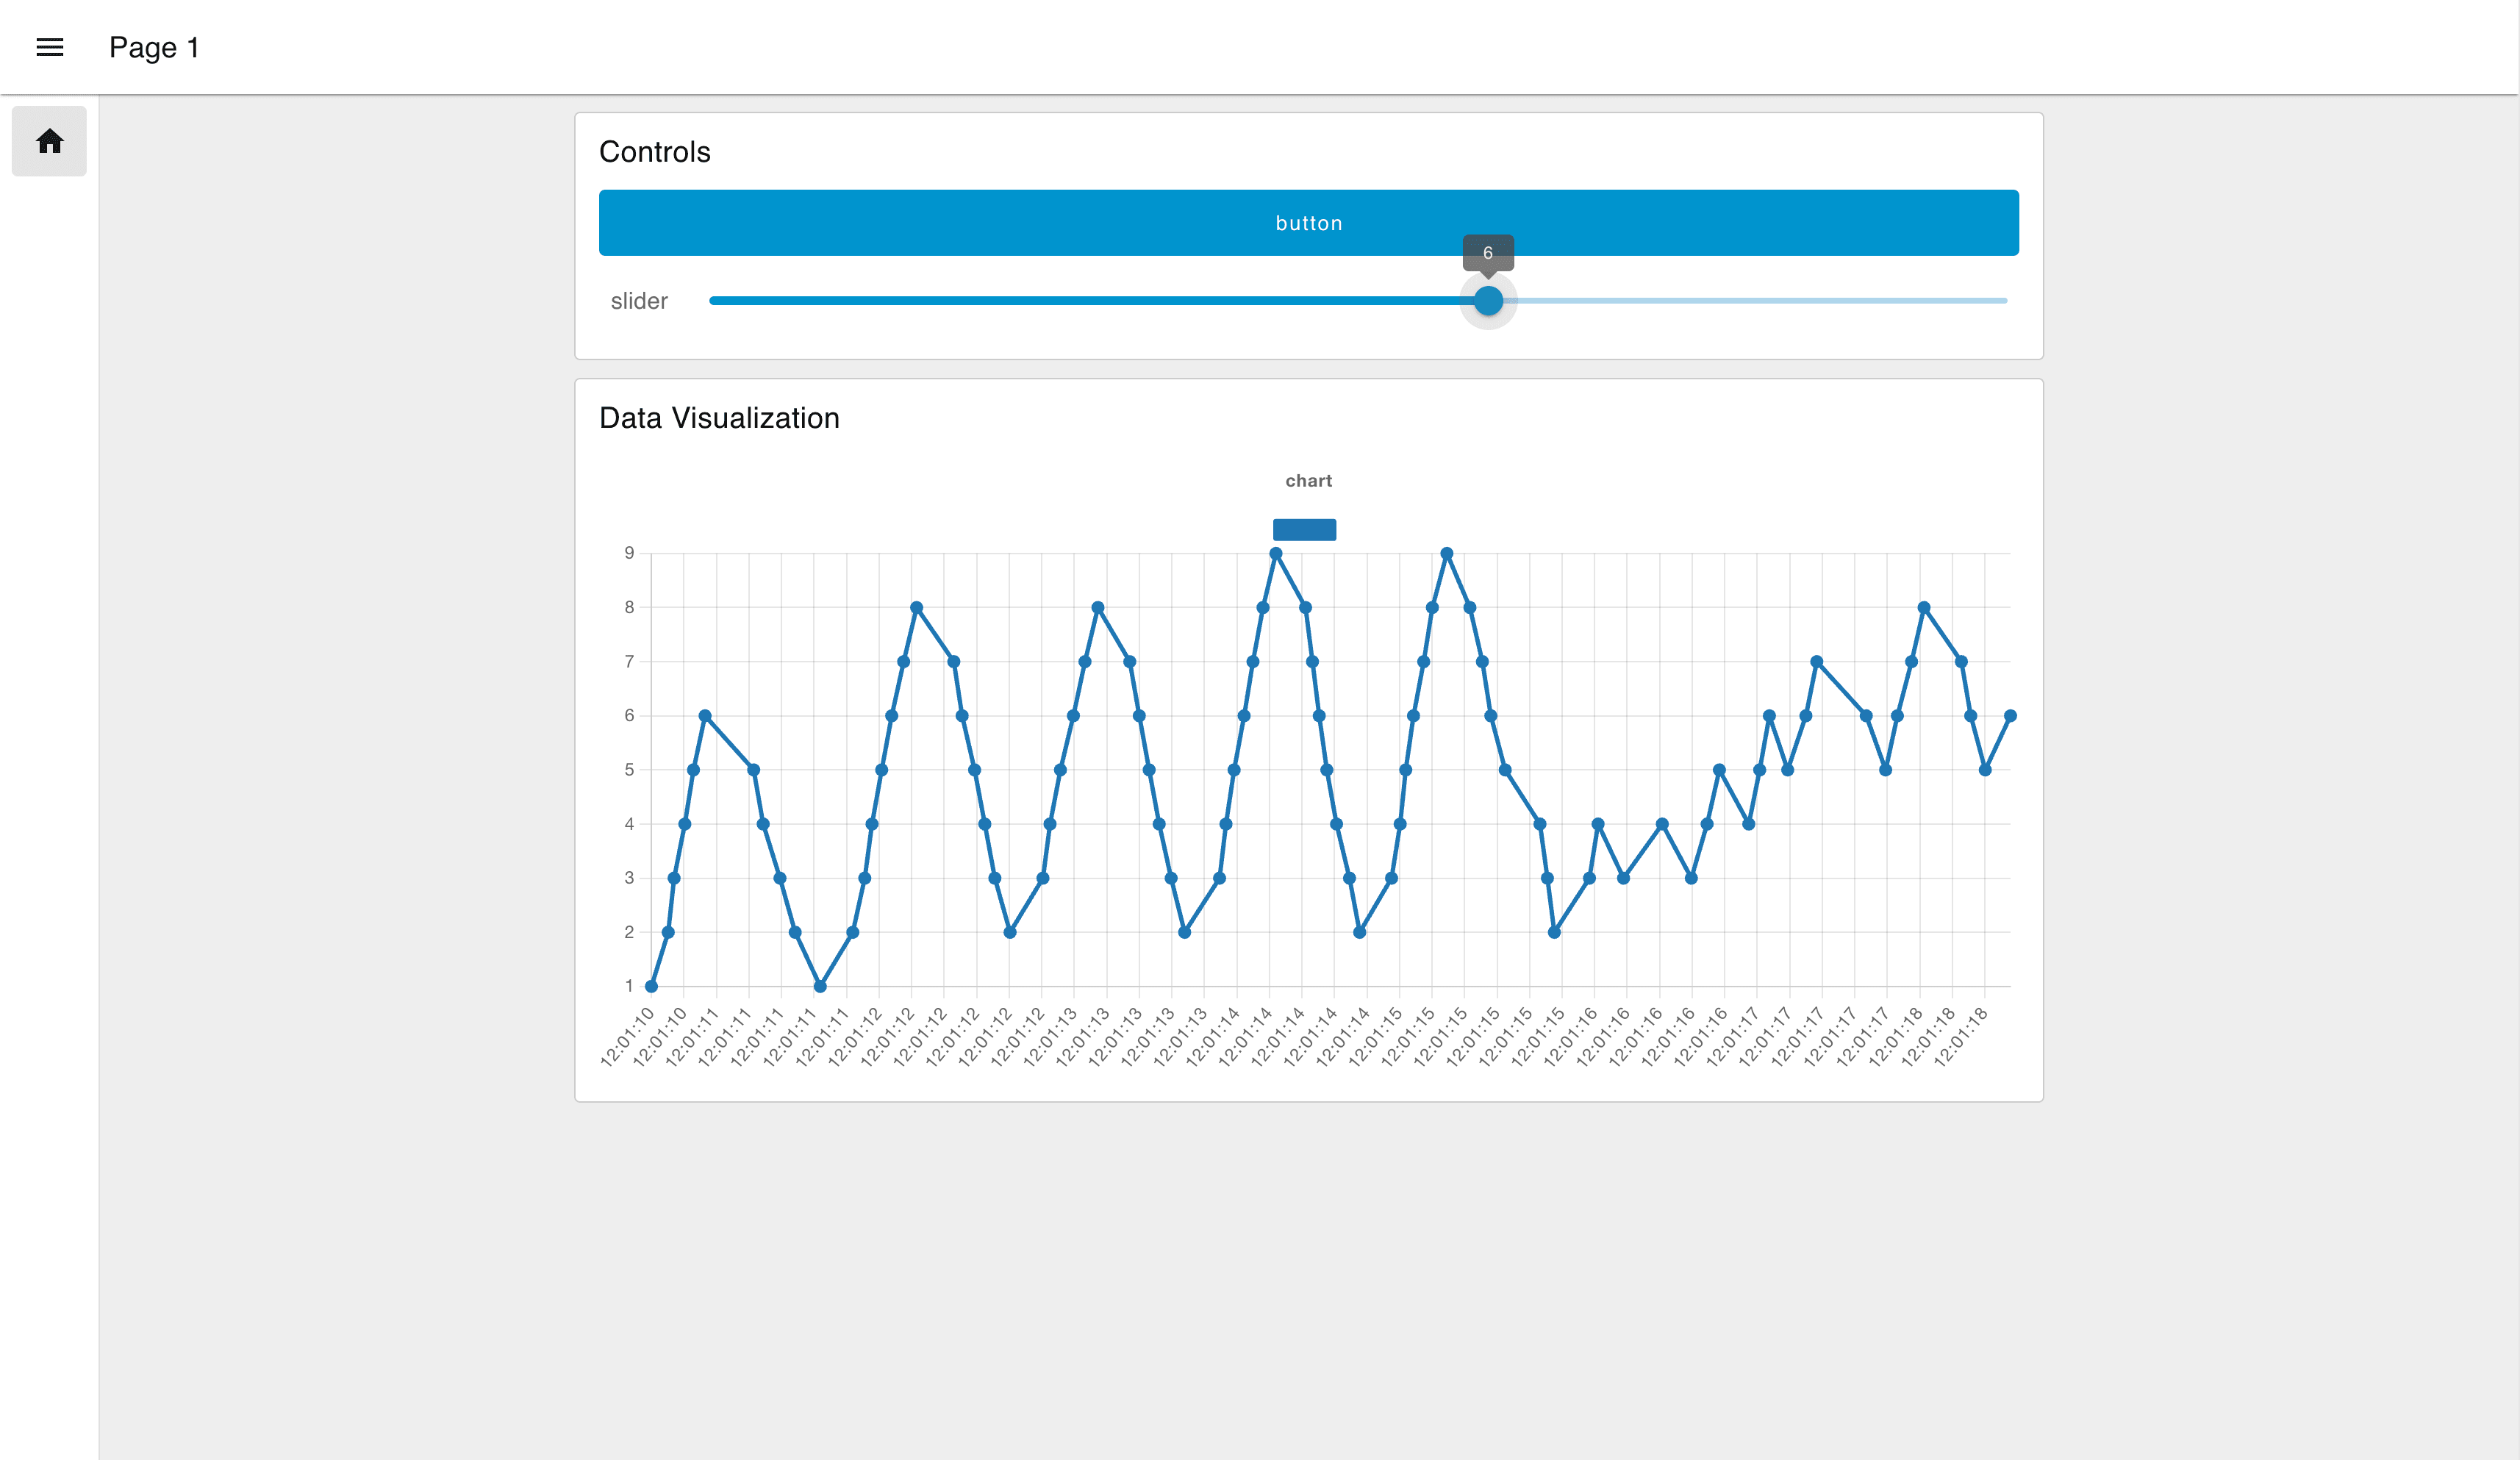This screenshot has height=1460, width=2520.
Task: Select the Home icon in the sidebar
Action: point(49,142)
